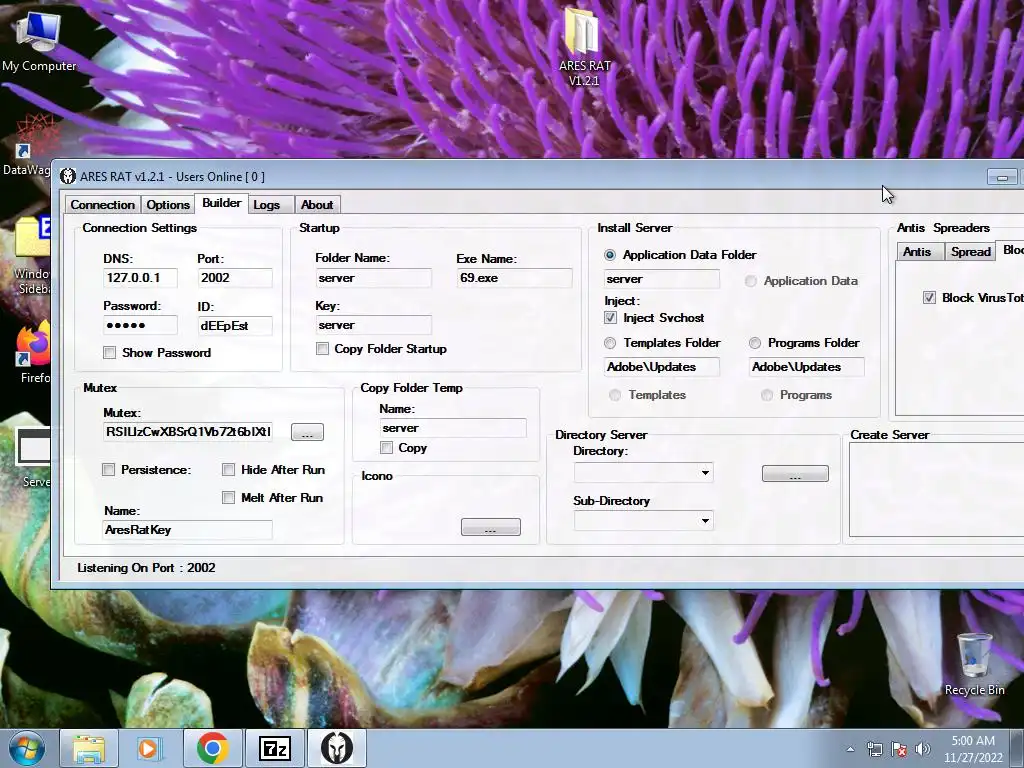Show hidden system tray icons
This screenshot has width=1024, height=768.
click(850, 749)
